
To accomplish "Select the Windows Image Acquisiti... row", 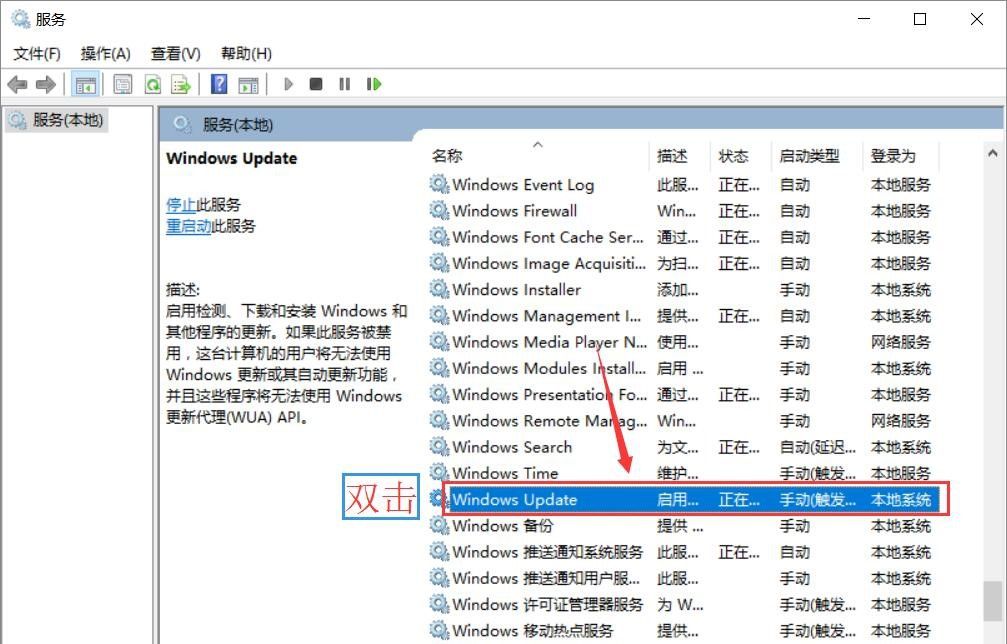I will coord(684,263).
